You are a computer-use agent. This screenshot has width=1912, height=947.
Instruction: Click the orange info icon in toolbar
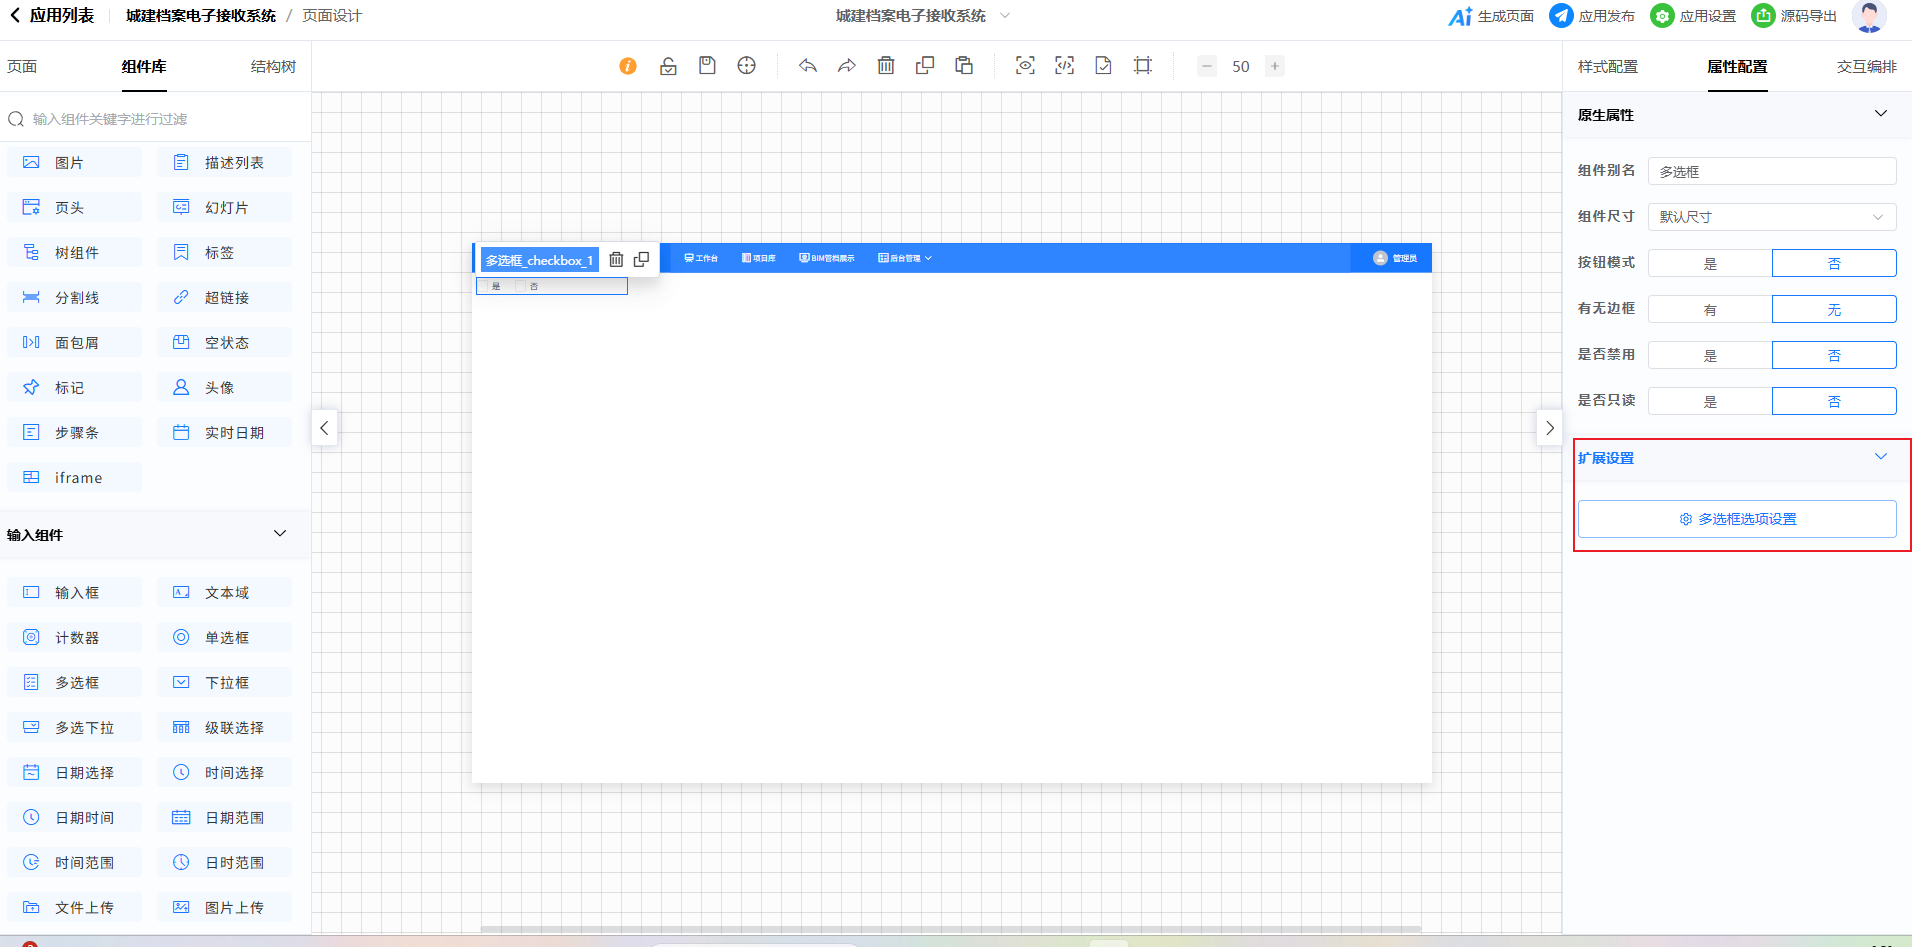click(x=628, y=66)
